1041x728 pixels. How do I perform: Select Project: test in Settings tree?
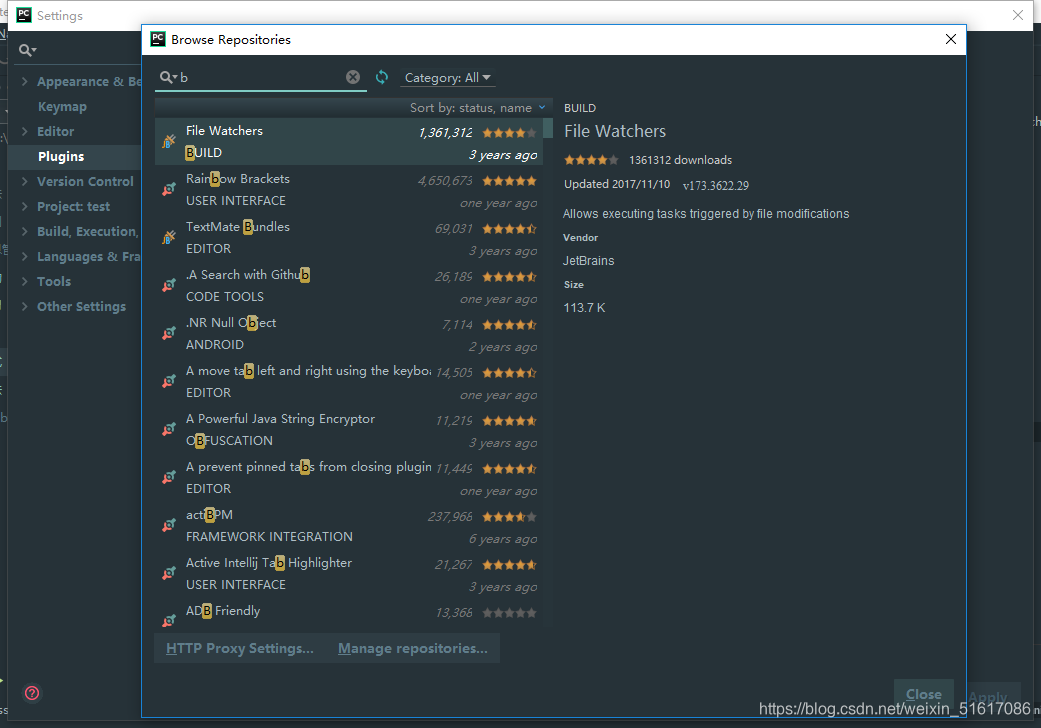(74, 206)
